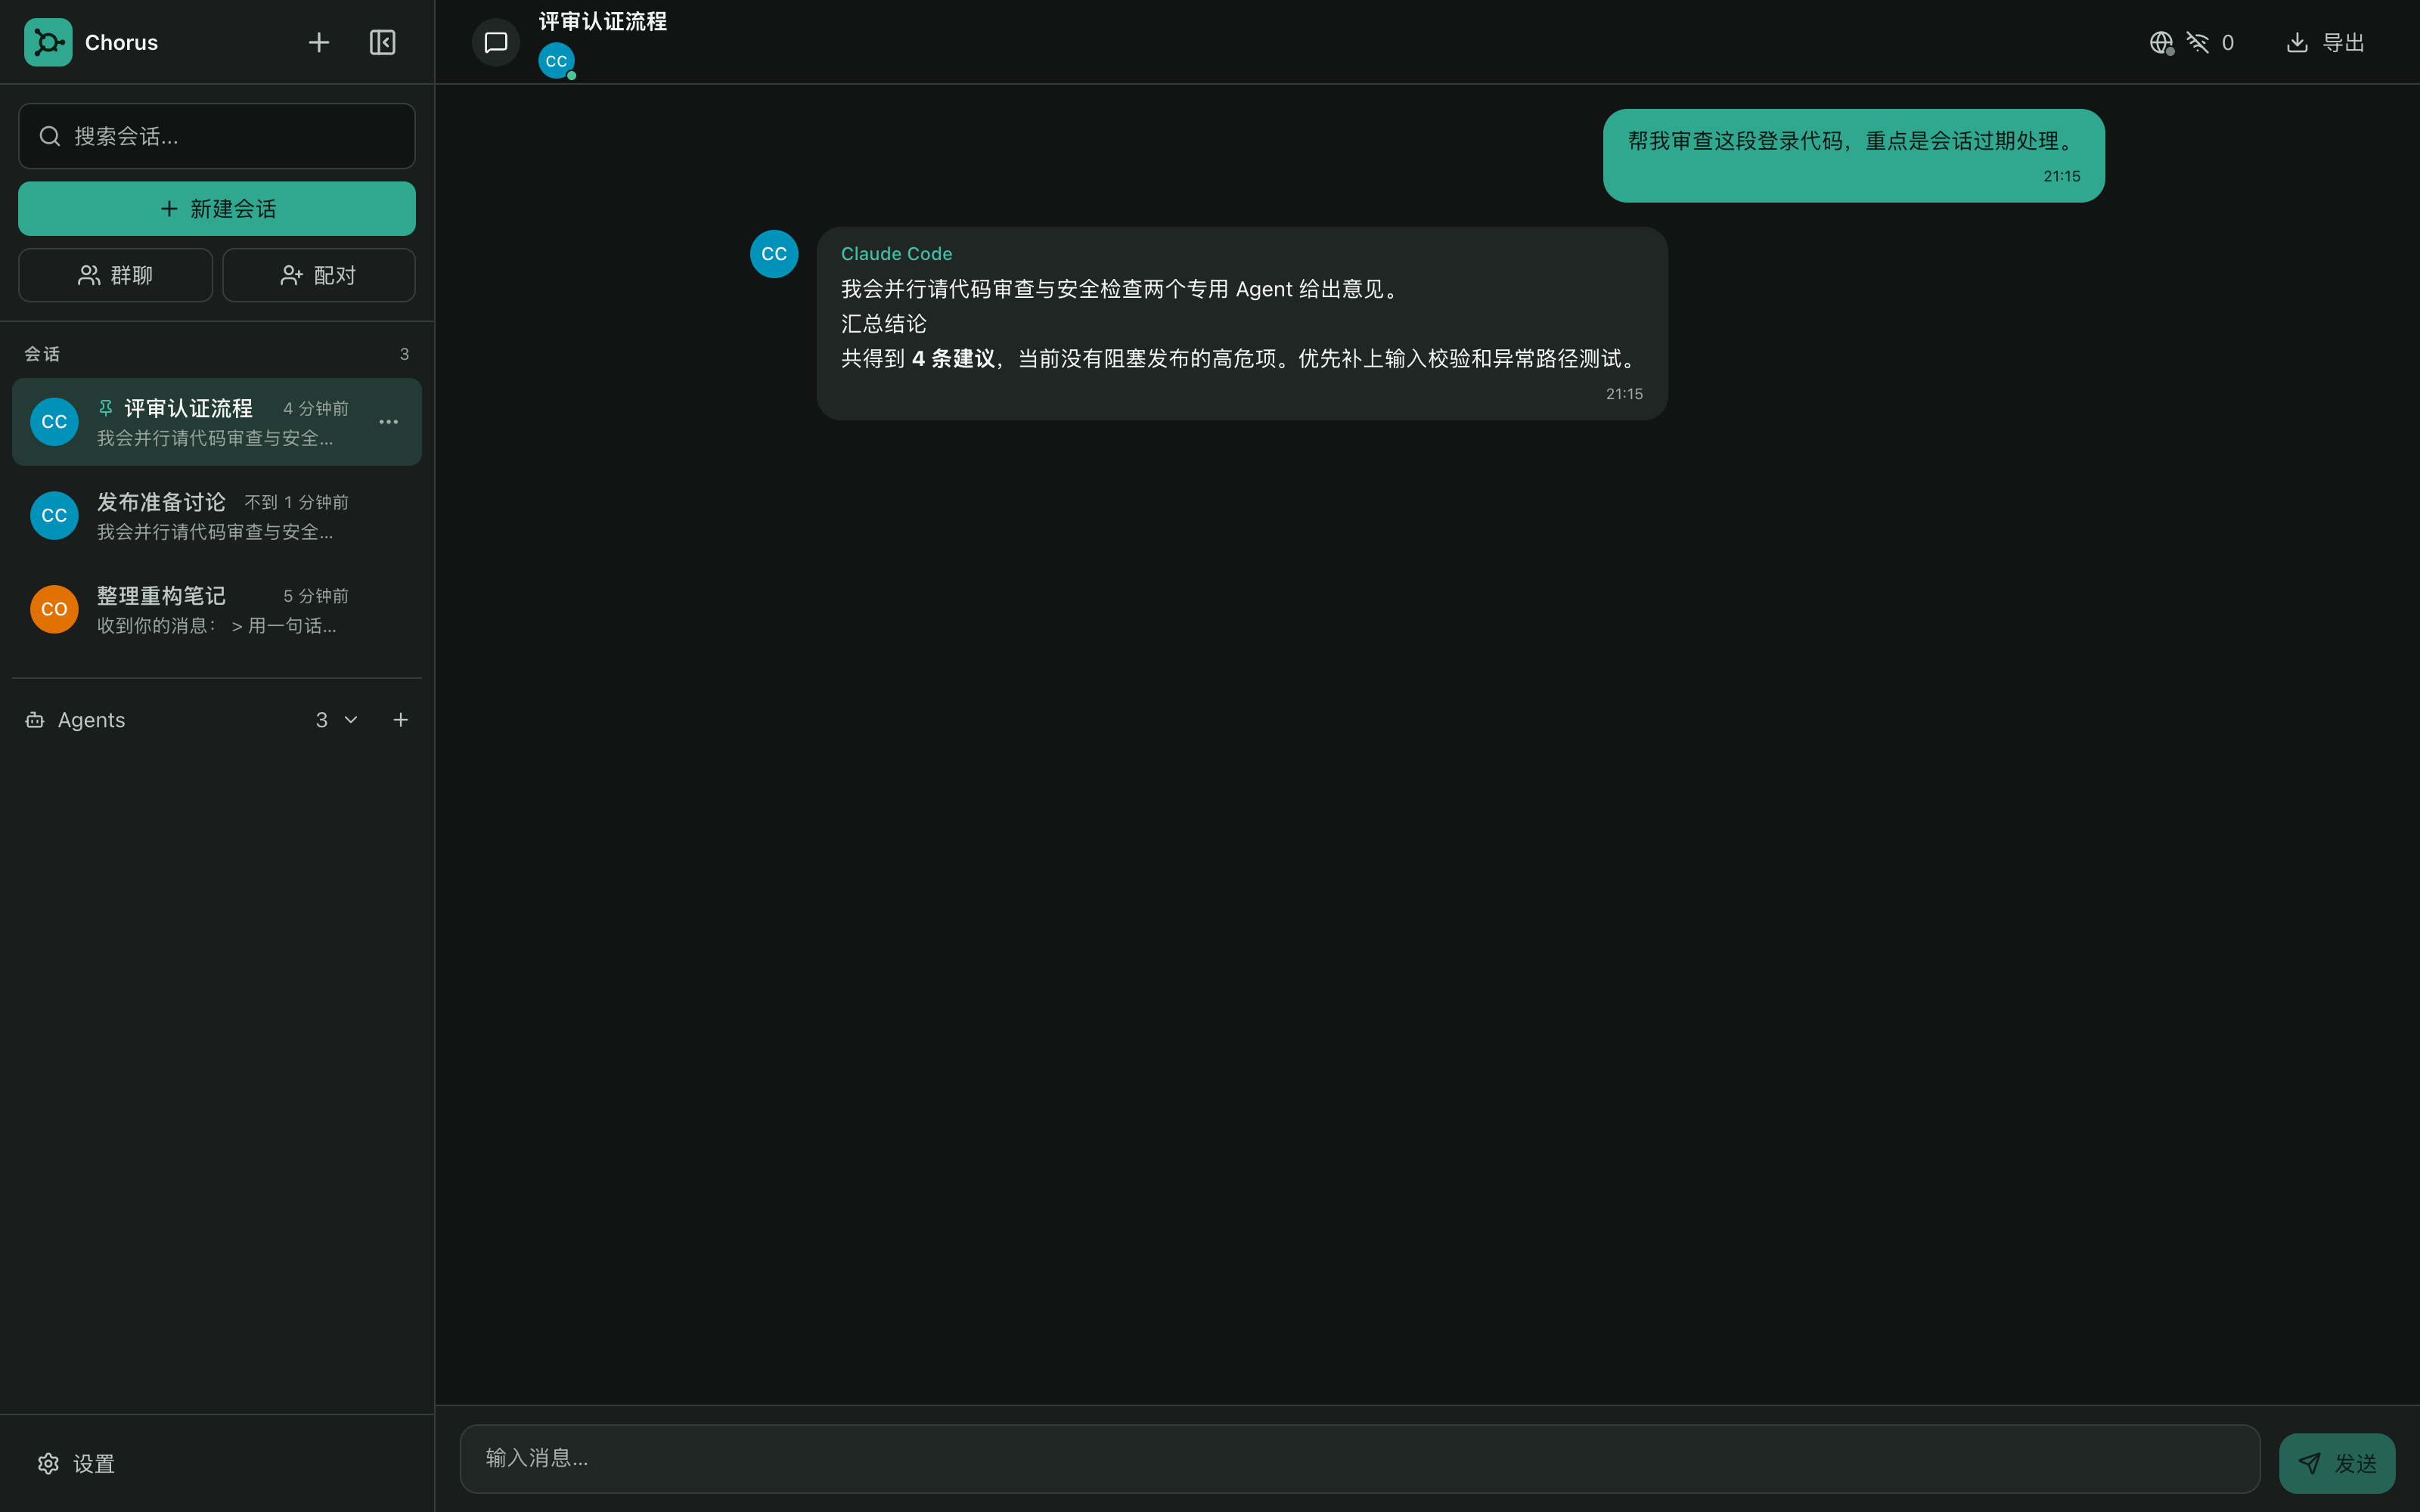Select the 整理重构笔记 conversation
Screen dimensions: 2420x1512
coord(217,610)
